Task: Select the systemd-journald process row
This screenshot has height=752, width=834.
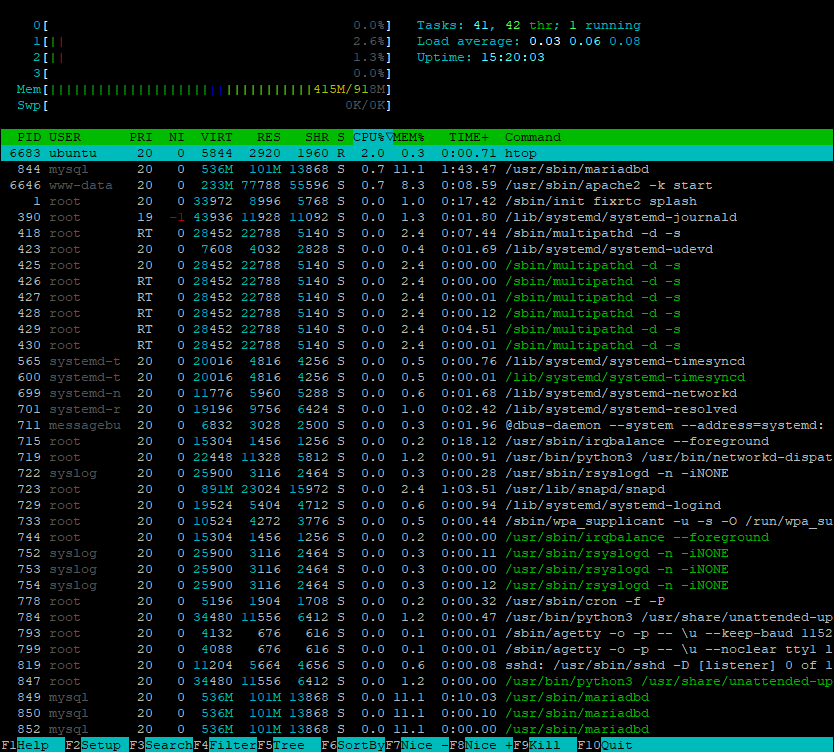Action: (417, 217)
